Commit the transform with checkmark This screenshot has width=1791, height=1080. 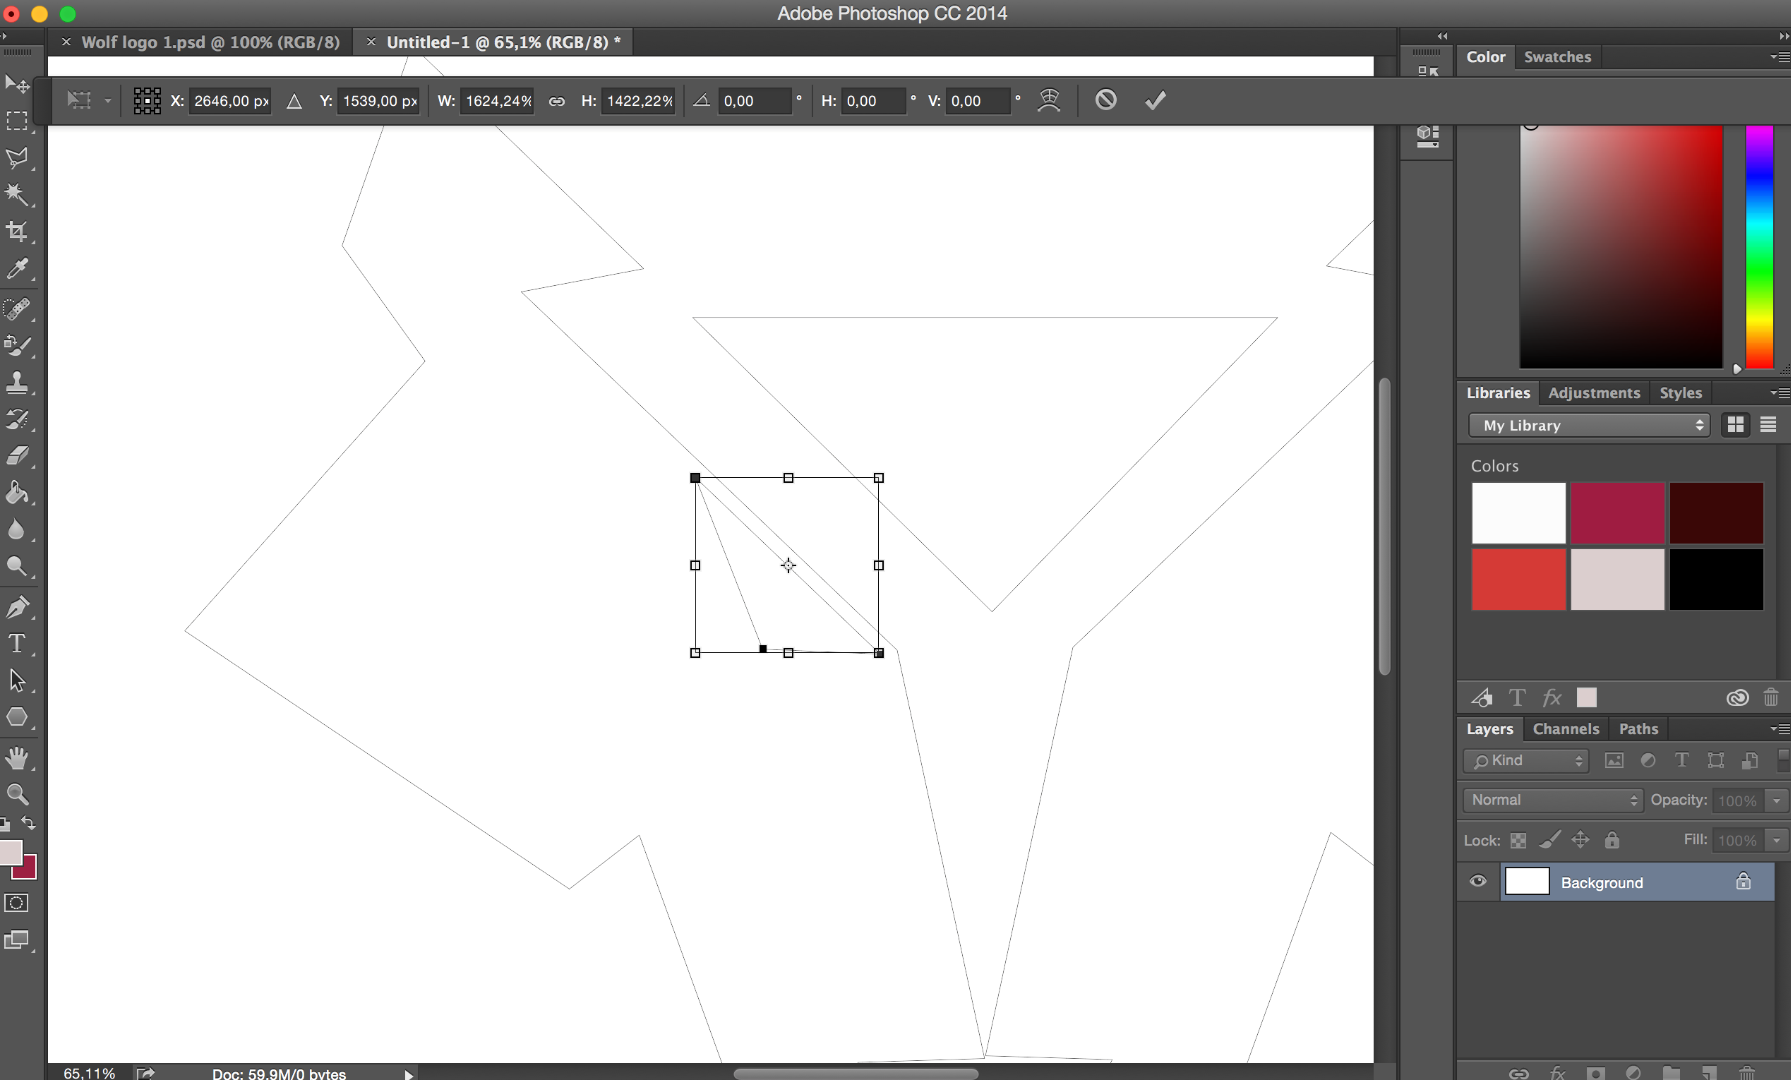(1155, 100)
